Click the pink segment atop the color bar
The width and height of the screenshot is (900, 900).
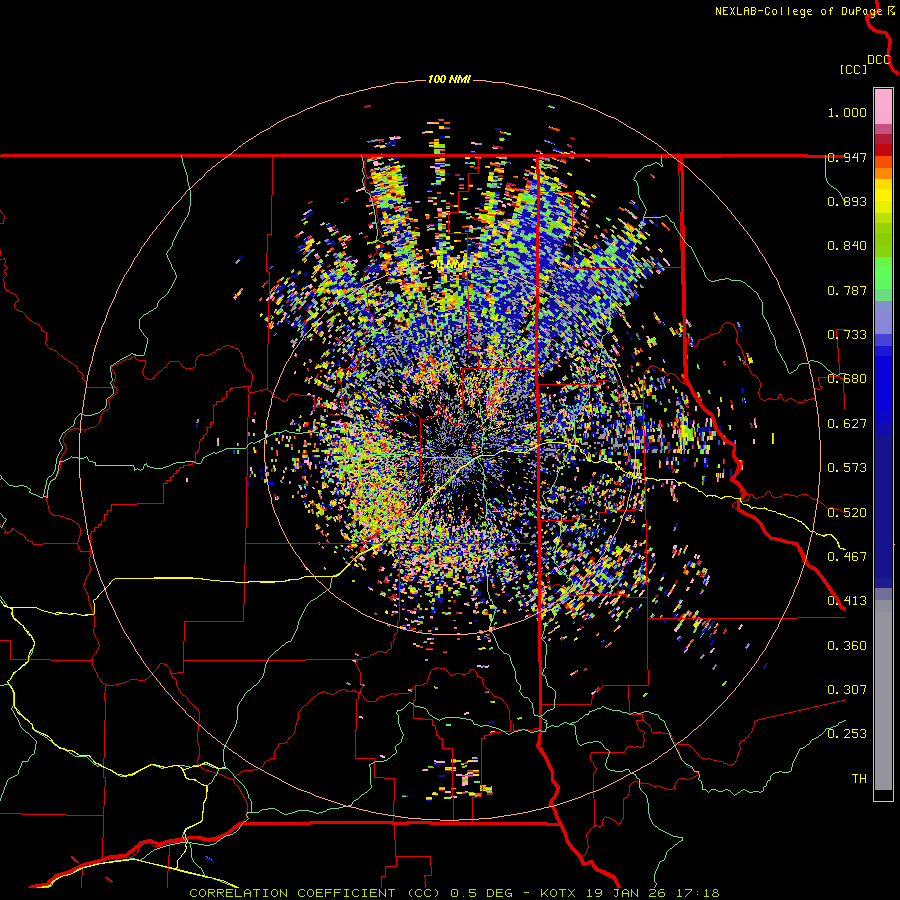click(x=883, y=106)
